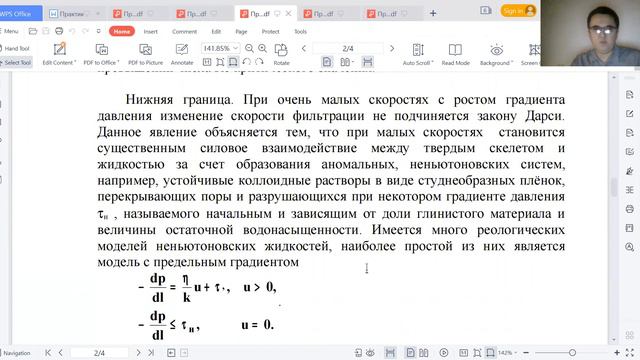Open the search icon in right sidebar
Image resolution: width=640 pixels, height=360 pixels.
(x=629, y=247)
